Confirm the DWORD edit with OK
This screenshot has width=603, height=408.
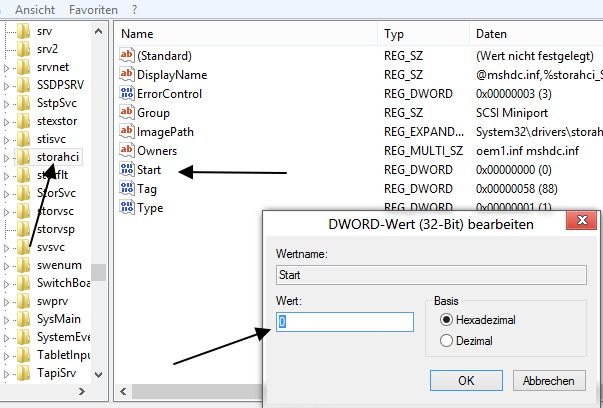(466, 381)
